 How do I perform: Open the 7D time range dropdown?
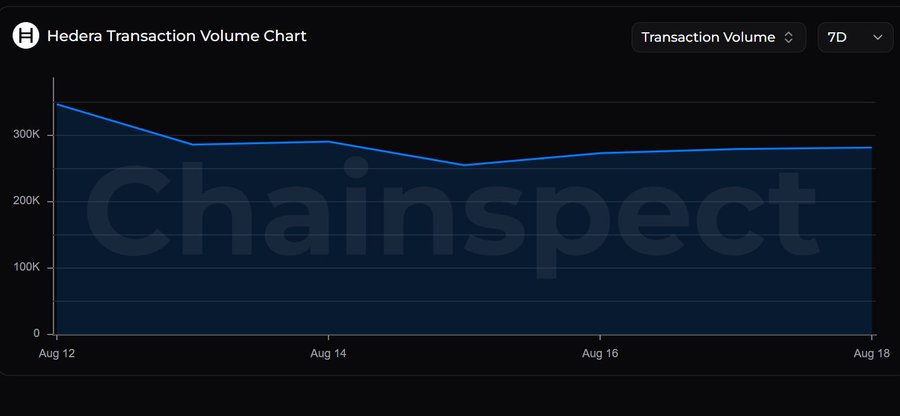[855, 37]
